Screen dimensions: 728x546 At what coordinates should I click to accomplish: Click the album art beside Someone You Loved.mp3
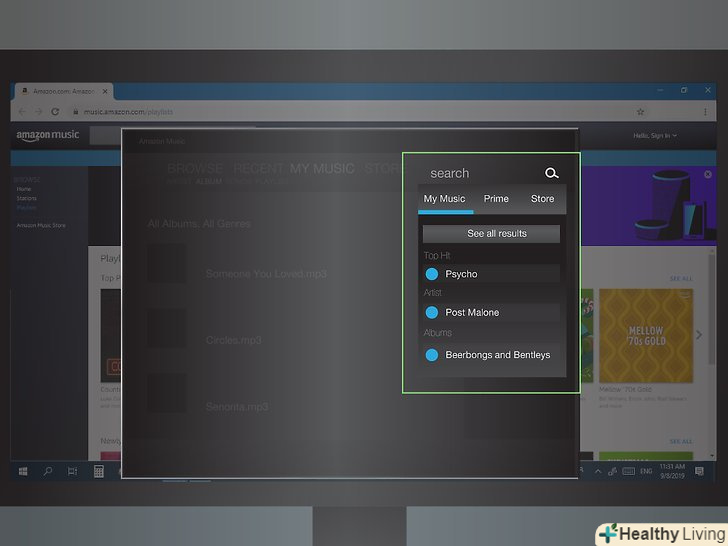(167, 263)
